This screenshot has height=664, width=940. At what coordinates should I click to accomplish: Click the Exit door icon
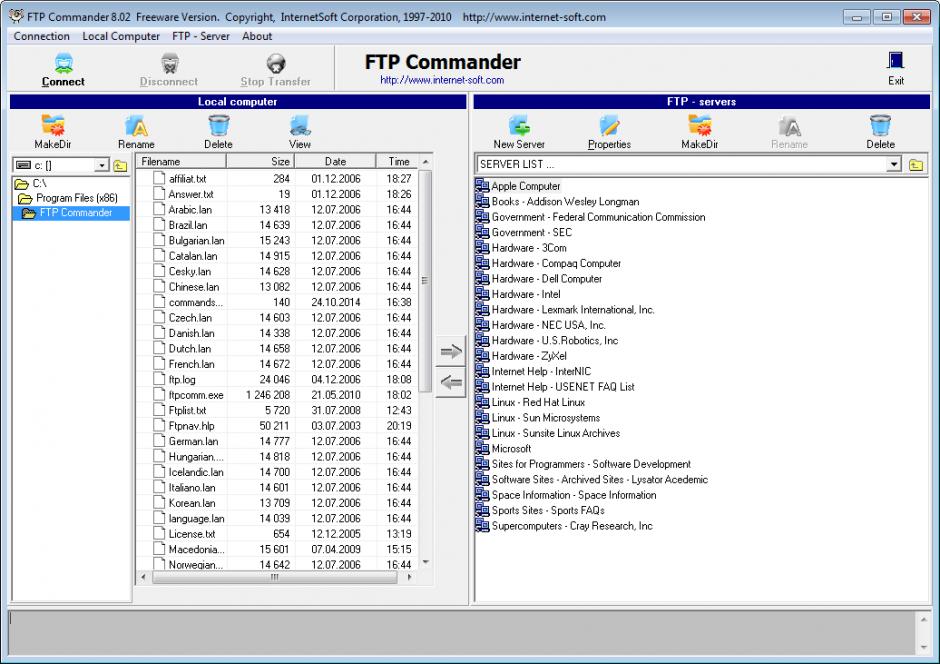[x=896, y=61]
